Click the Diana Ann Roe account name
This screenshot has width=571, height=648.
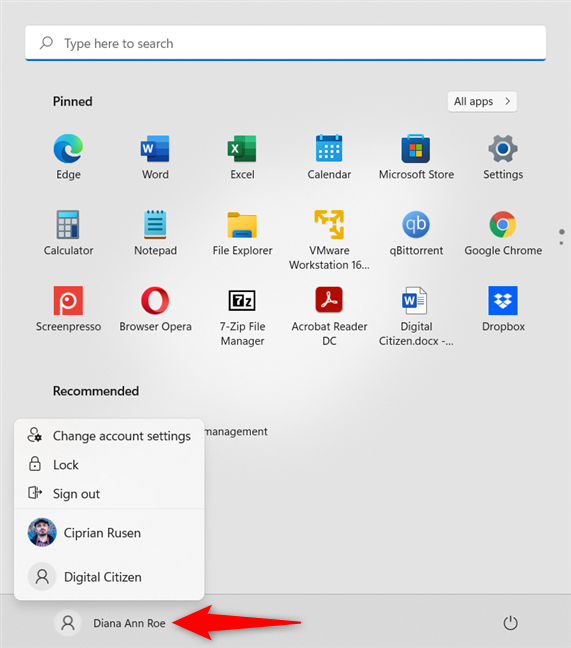[129, 623]
